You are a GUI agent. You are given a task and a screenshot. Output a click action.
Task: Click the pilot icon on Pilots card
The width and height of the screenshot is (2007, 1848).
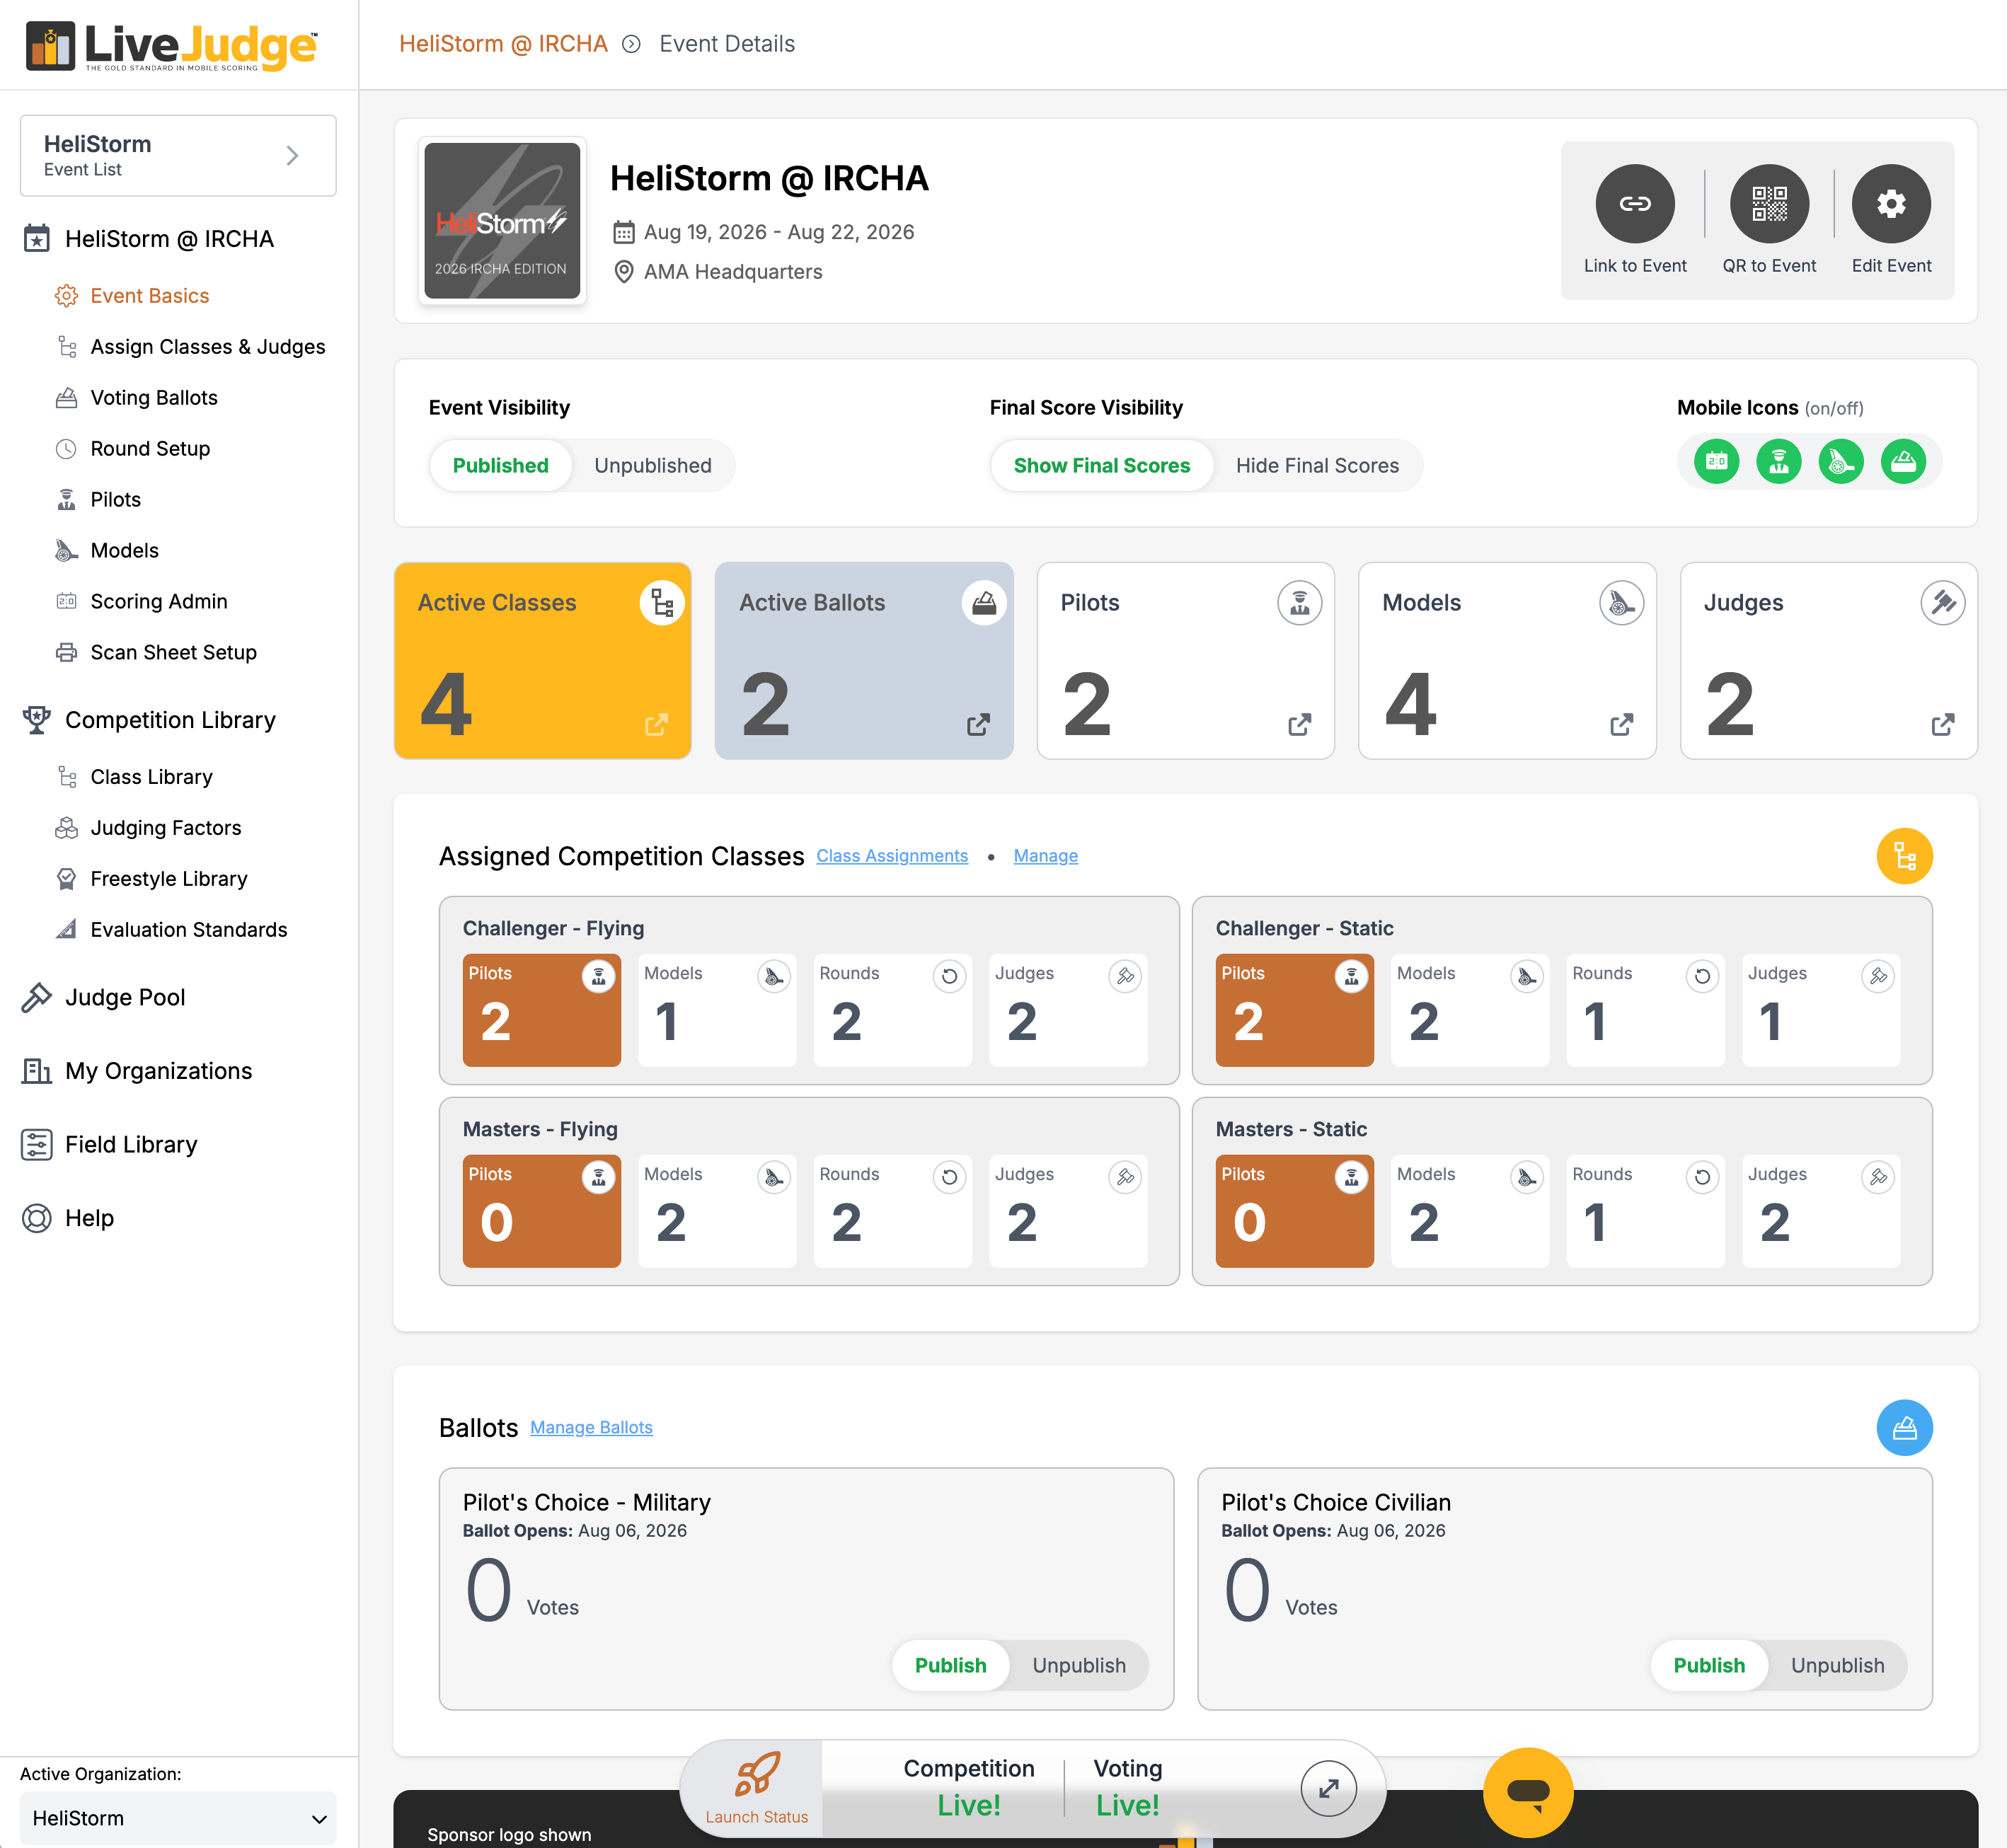tap(1299, 602)
